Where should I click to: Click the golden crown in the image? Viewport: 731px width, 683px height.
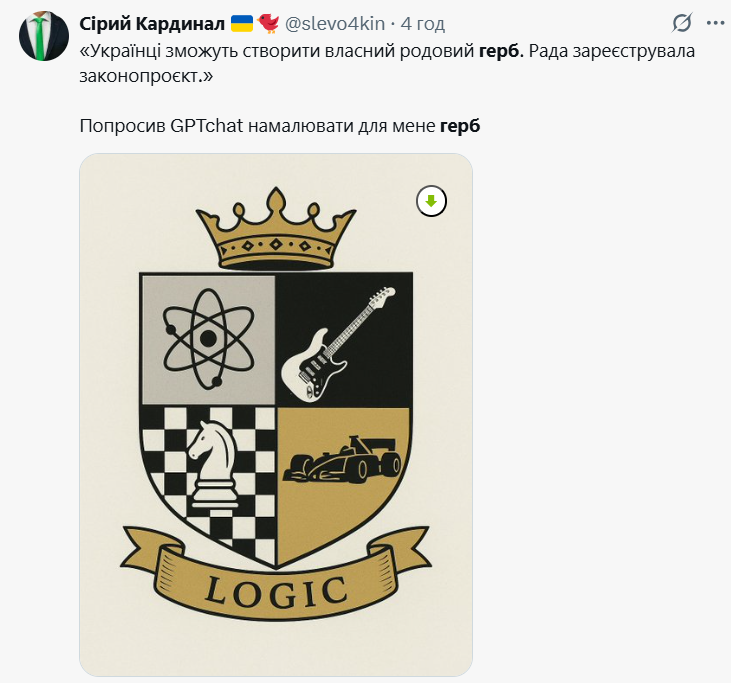click(275, 228)
